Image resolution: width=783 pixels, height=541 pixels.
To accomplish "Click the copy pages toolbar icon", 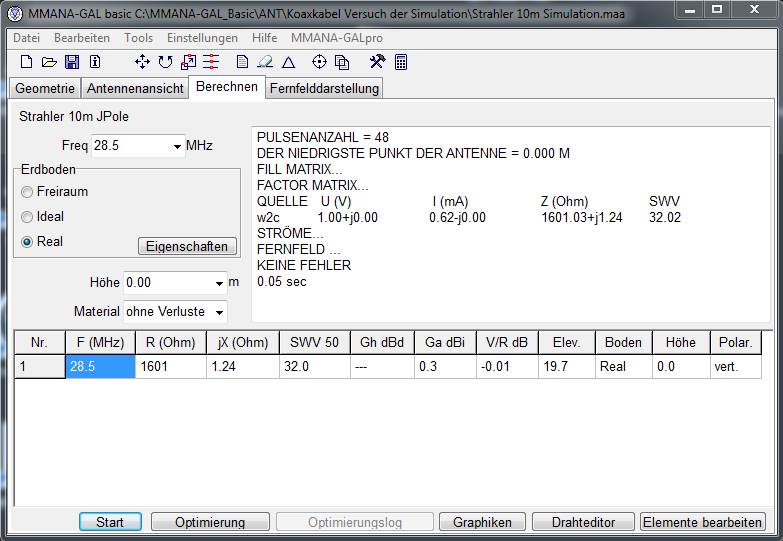I will [342, 62].
